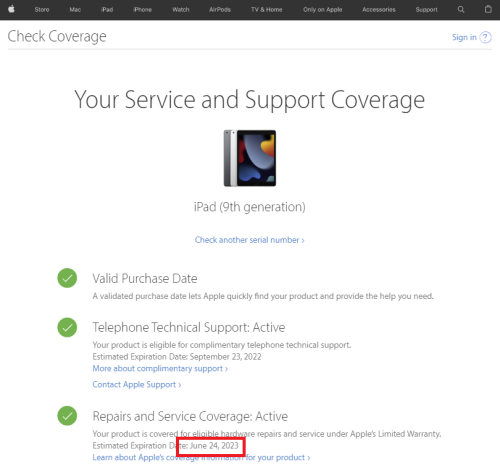Click the help question mark icon
This screenshot has height=467, width=500.
(x=485, y=37)
